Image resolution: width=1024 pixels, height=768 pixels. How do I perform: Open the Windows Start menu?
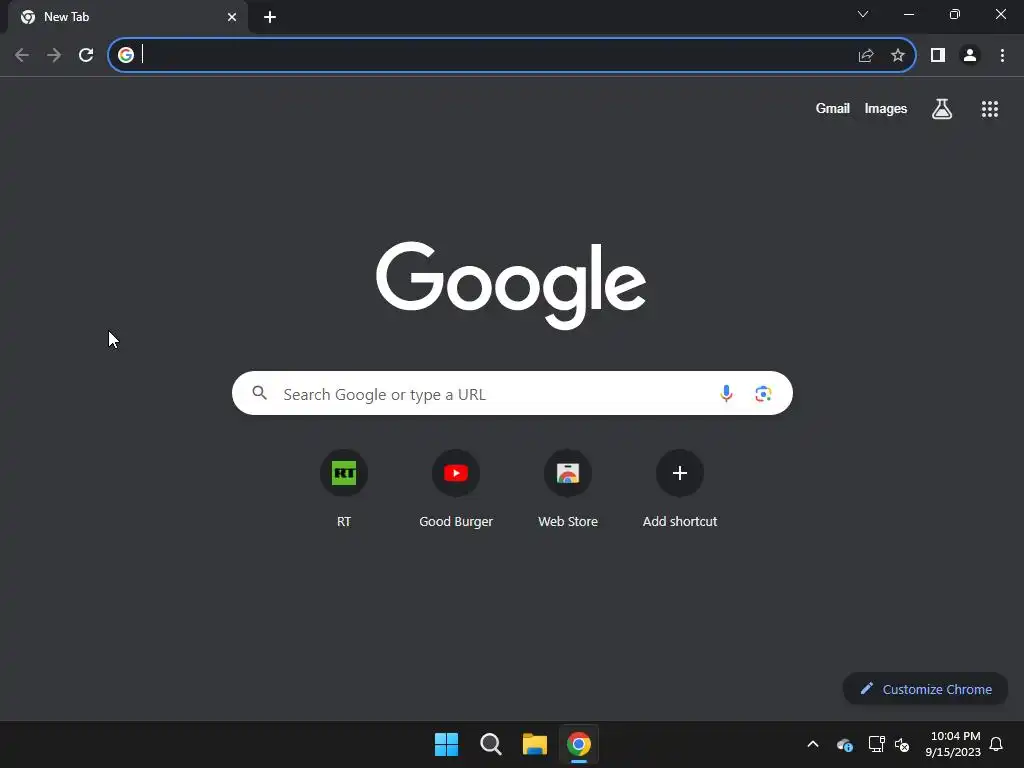point(447,744)
